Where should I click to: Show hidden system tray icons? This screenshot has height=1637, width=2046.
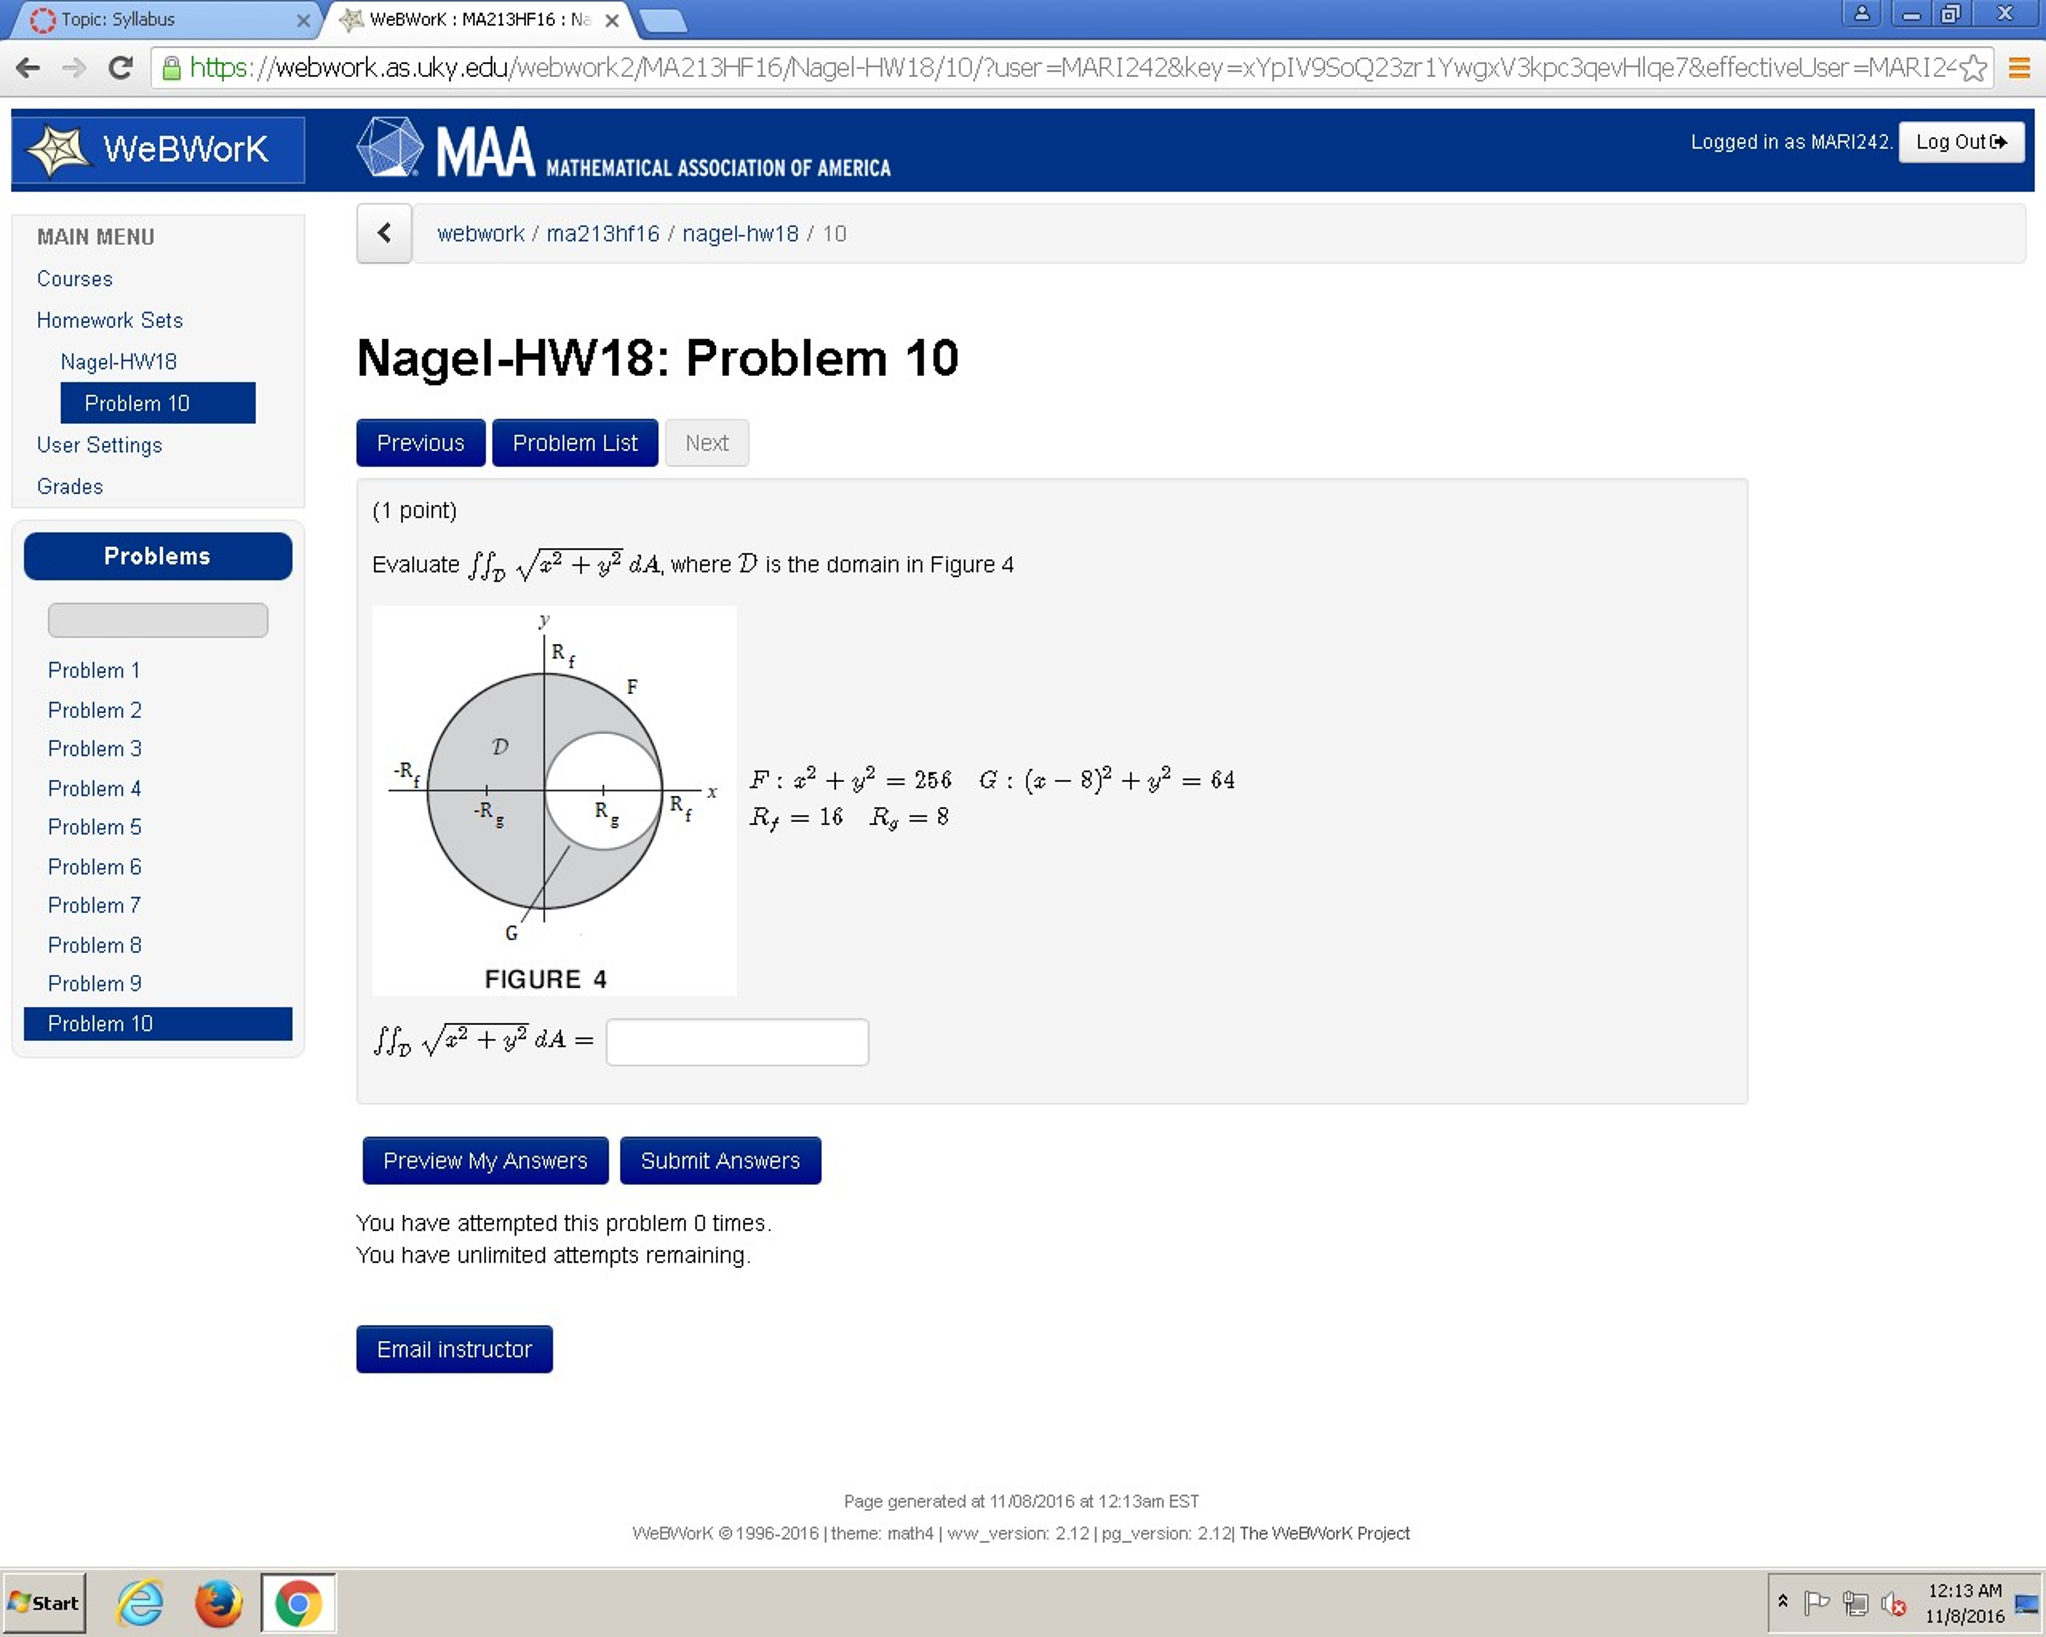point(1783,1602)
